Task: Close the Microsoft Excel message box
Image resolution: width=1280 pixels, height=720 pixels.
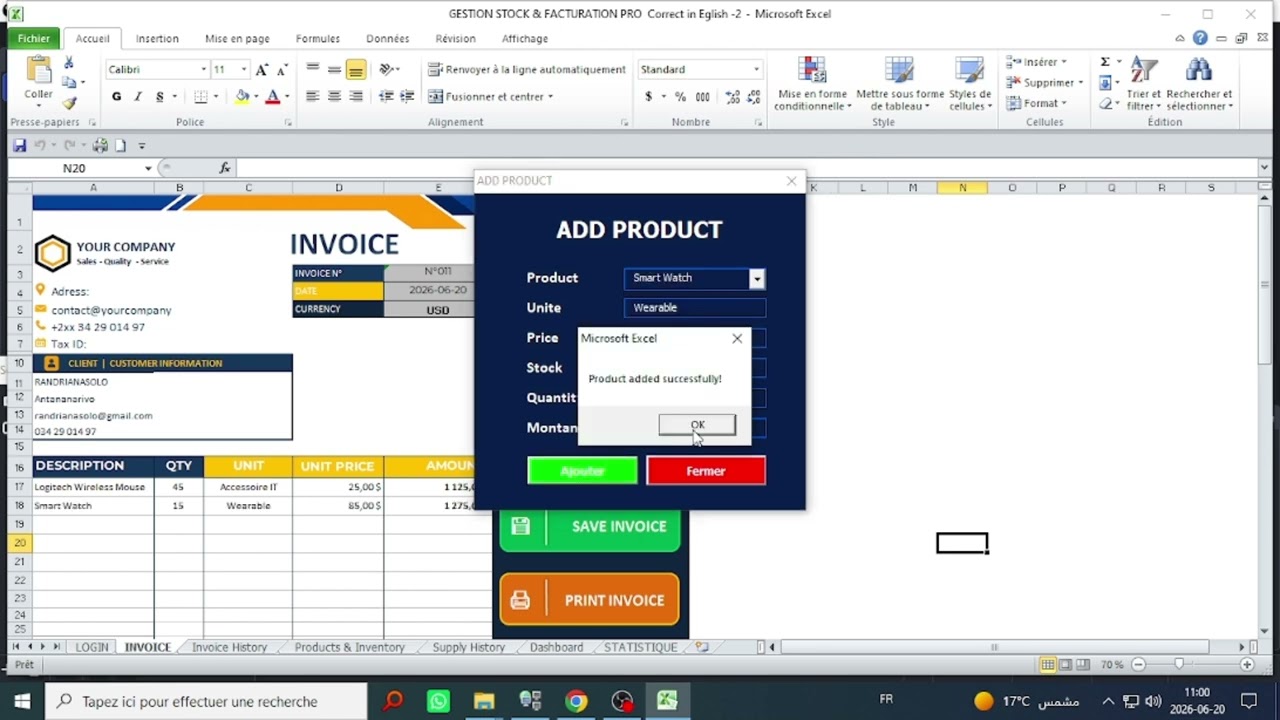Action: [737, 339]
